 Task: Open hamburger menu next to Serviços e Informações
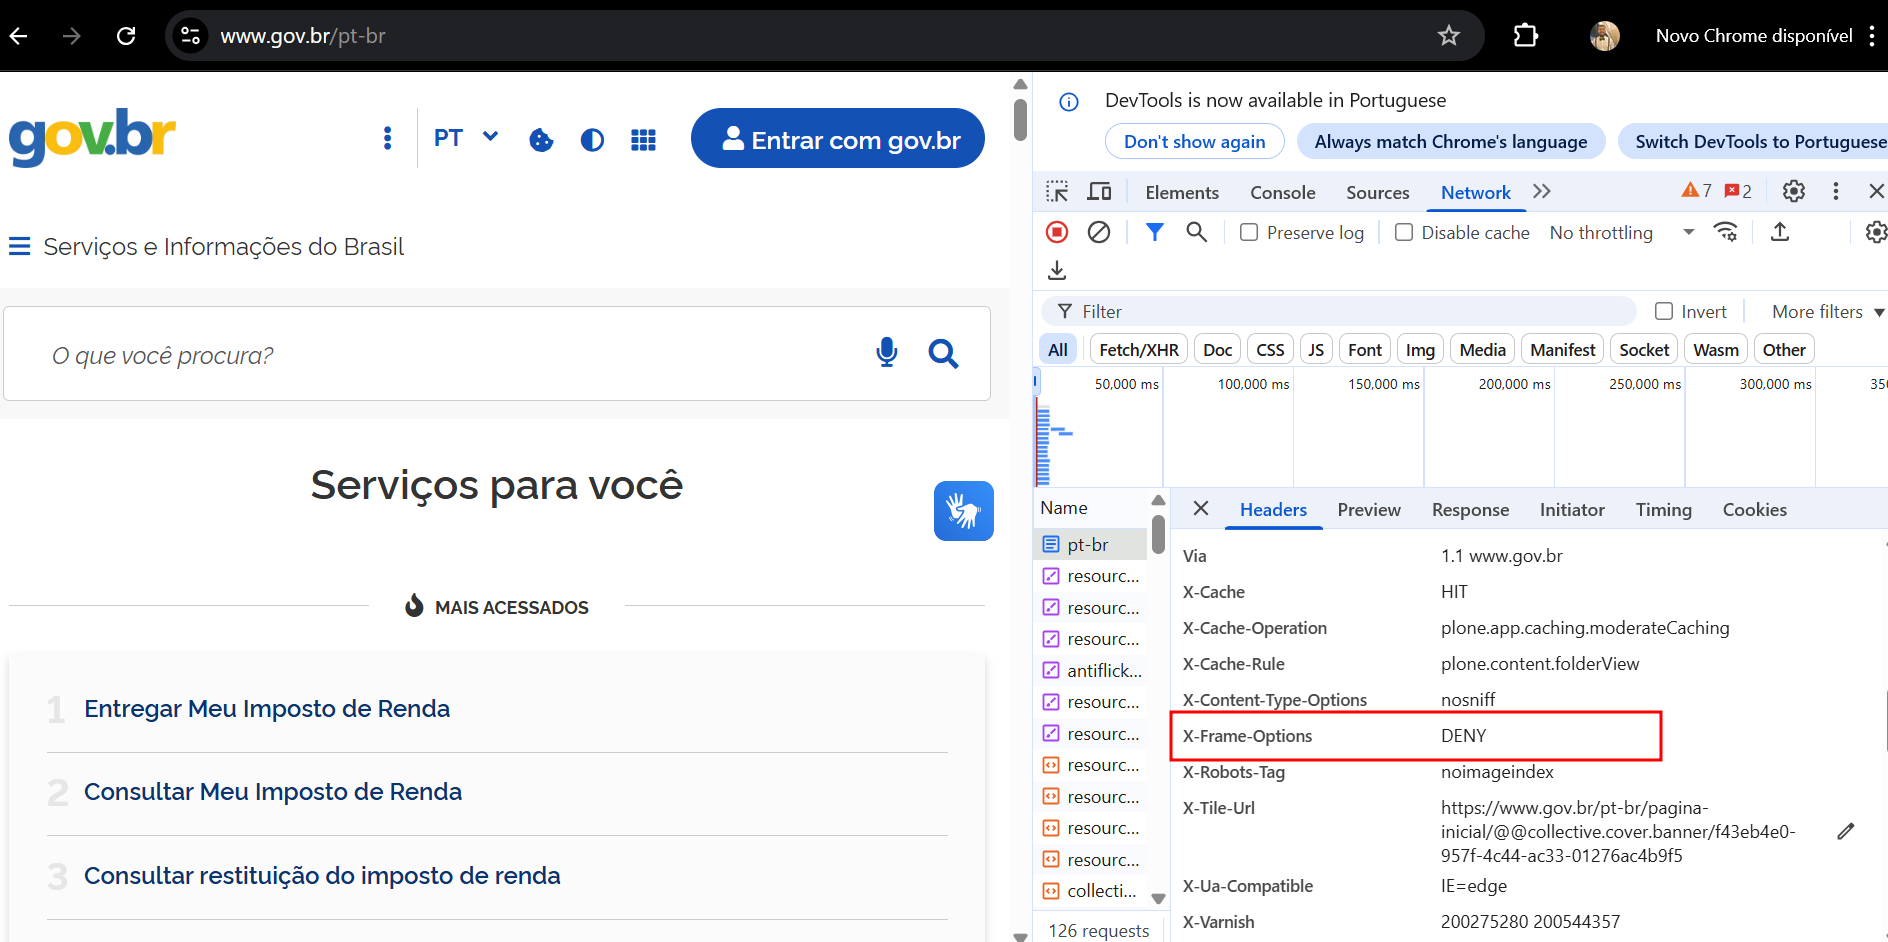pyautogui.click(x=19, y=246)
